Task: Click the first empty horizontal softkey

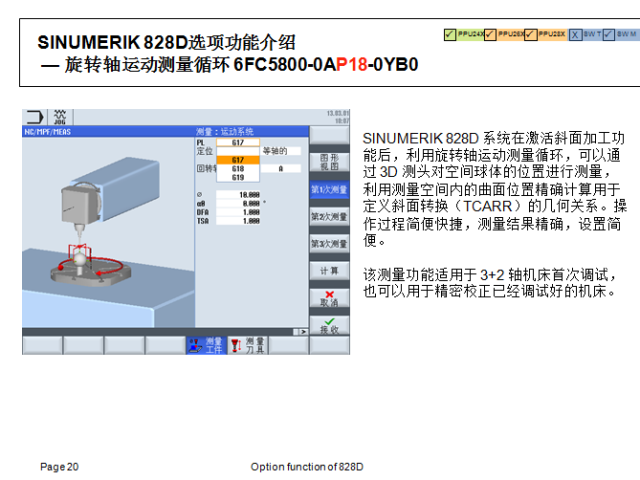Action: (42, 345)
